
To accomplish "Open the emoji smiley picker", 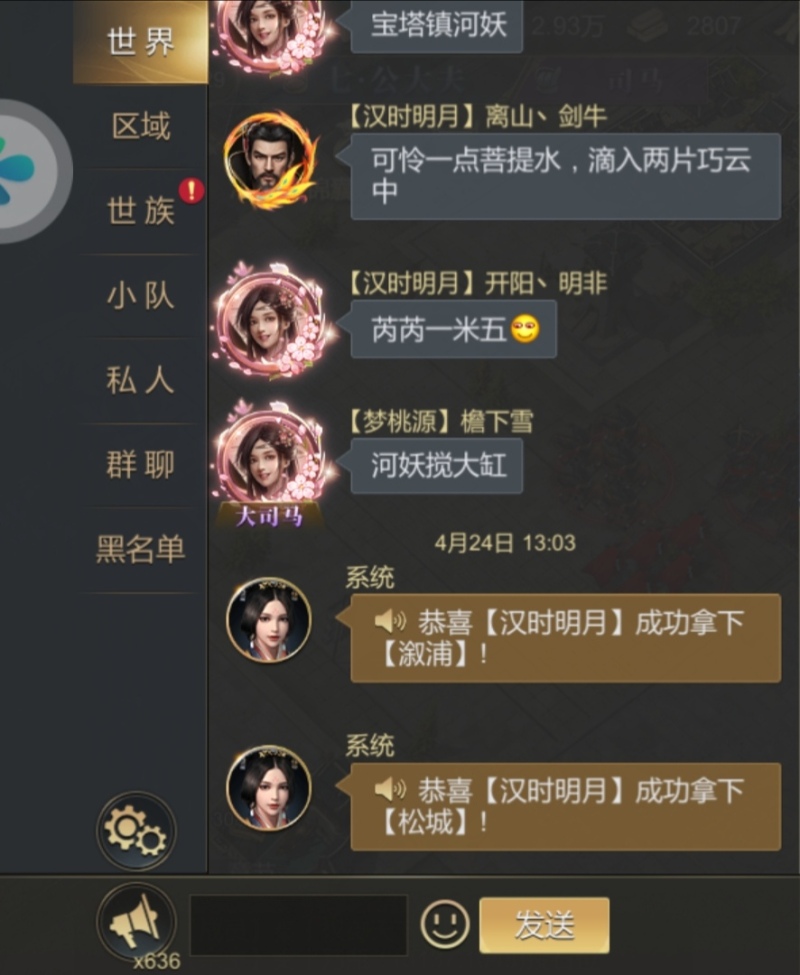I will click(444, 925).
